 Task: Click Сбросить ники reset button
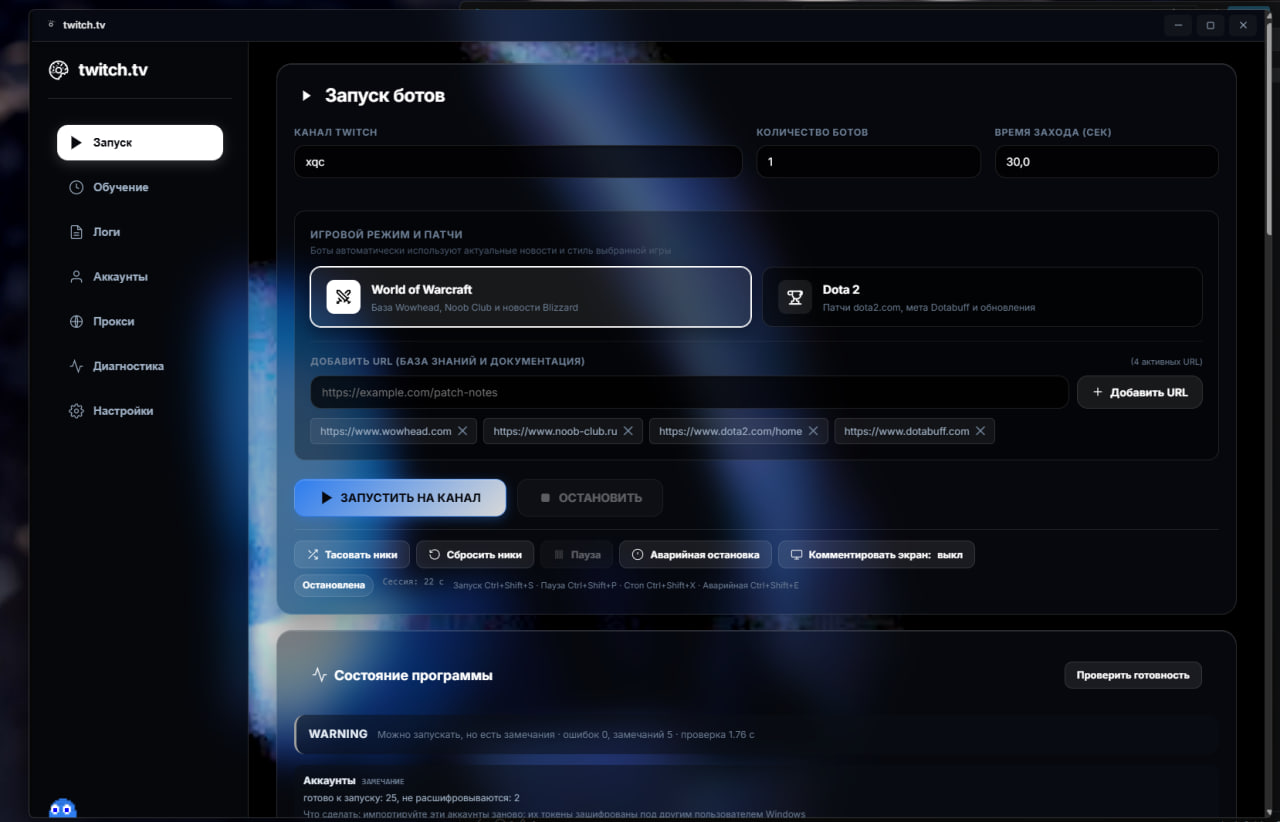(475, 554)
